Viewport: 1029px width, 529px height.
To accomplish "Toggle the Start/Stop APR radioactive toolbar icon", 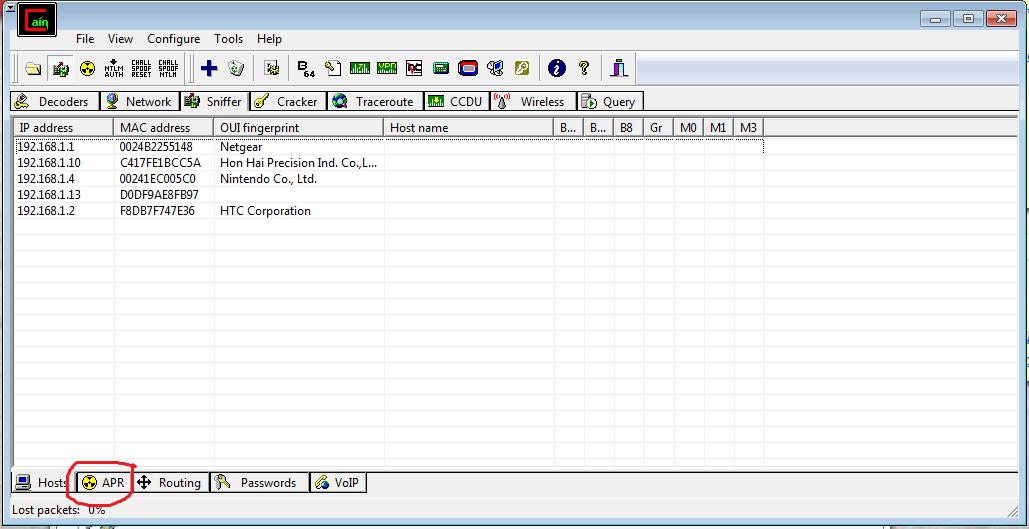I will click(87, 68).
